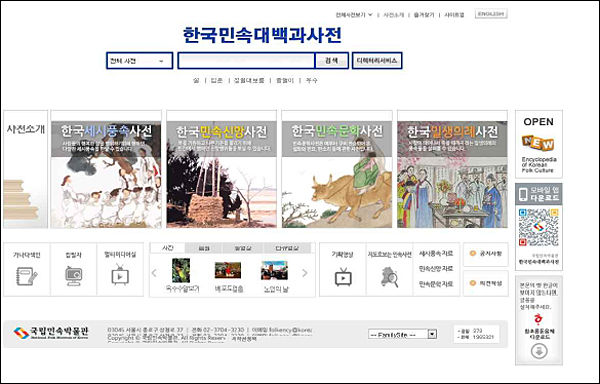Click the mobile app QR code

(x=538, y=227)
